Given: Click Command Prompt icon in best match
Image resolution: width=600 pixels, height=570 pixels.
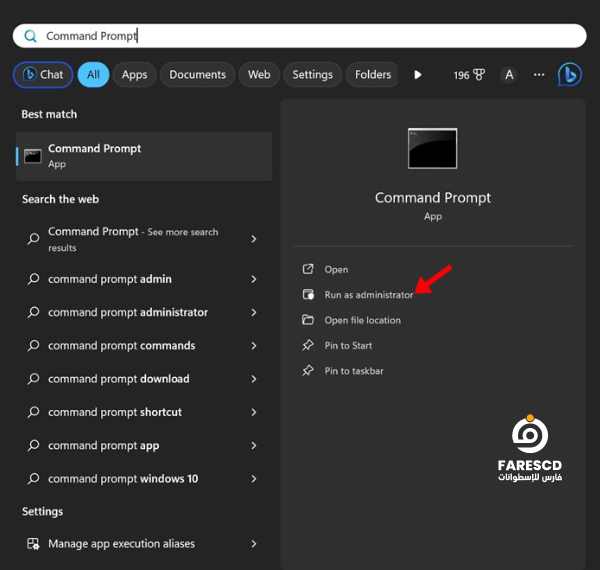Looking at the screenshot, I should pyautogui.click(x=33, y=156).
